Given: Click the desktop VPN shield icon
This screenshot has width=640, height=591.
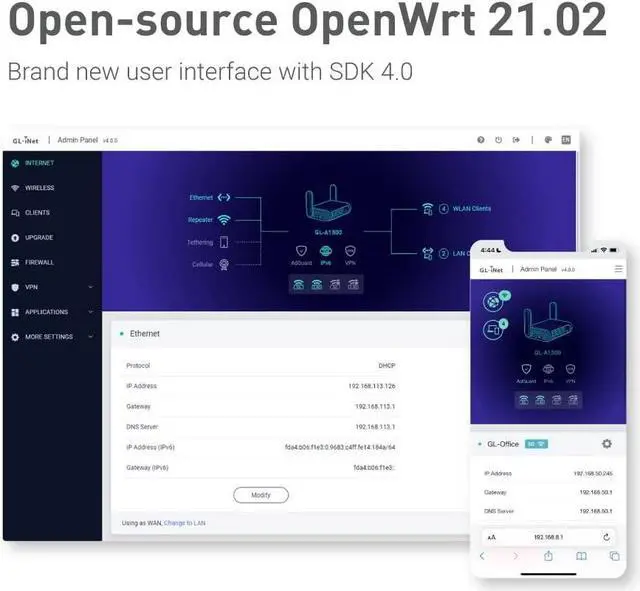Looking at the screenshot, I should tap(350, 251).
